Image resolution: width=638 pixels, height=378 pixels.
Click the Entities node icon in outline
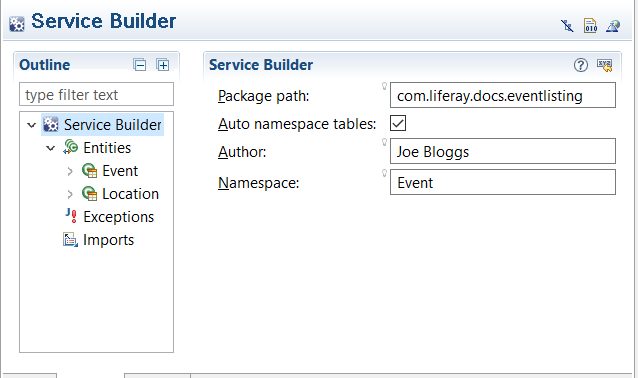pos(70,147)
